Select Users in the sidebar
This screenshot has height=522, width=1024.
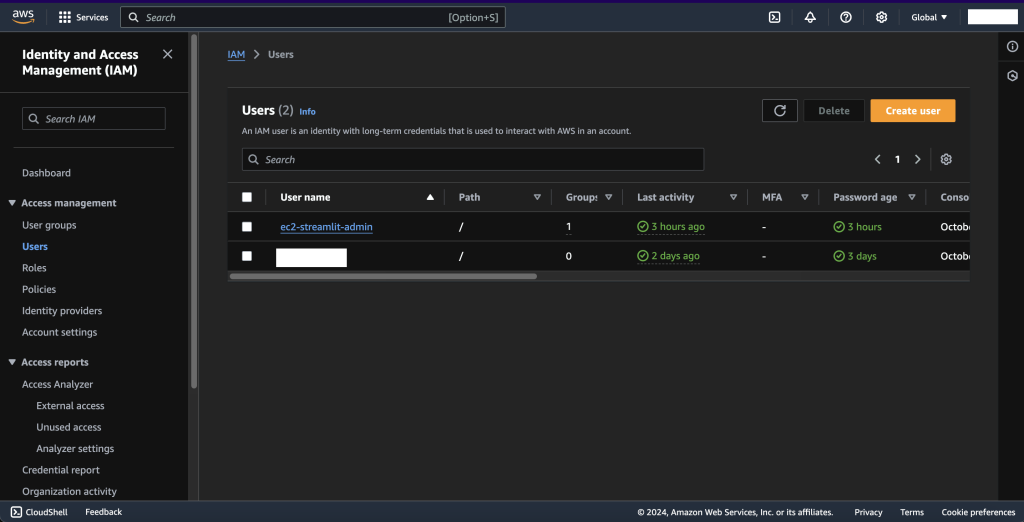(x=35, y=247)
